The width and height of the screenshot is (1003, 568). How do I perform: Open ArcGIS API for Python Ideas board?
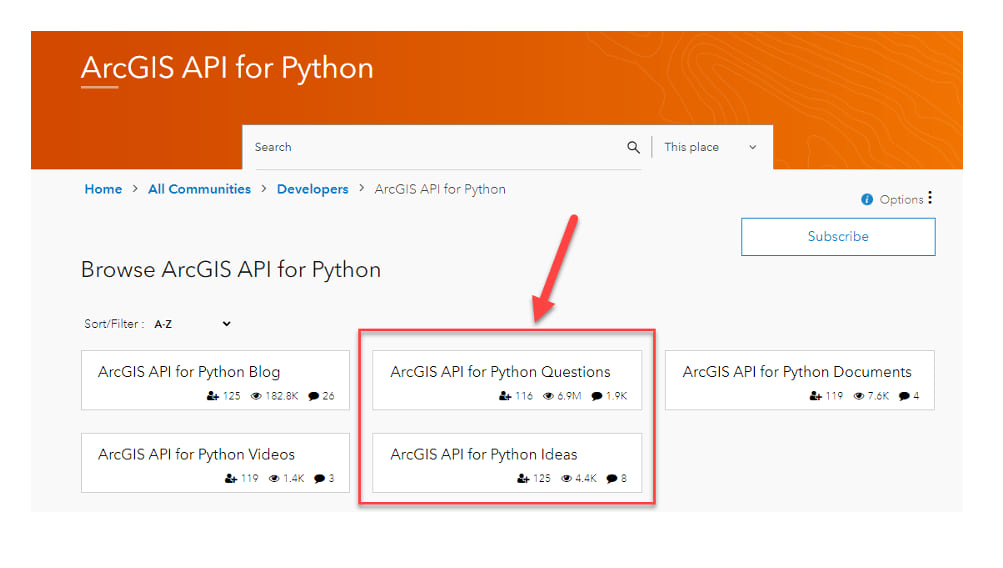tap(484, 454)
